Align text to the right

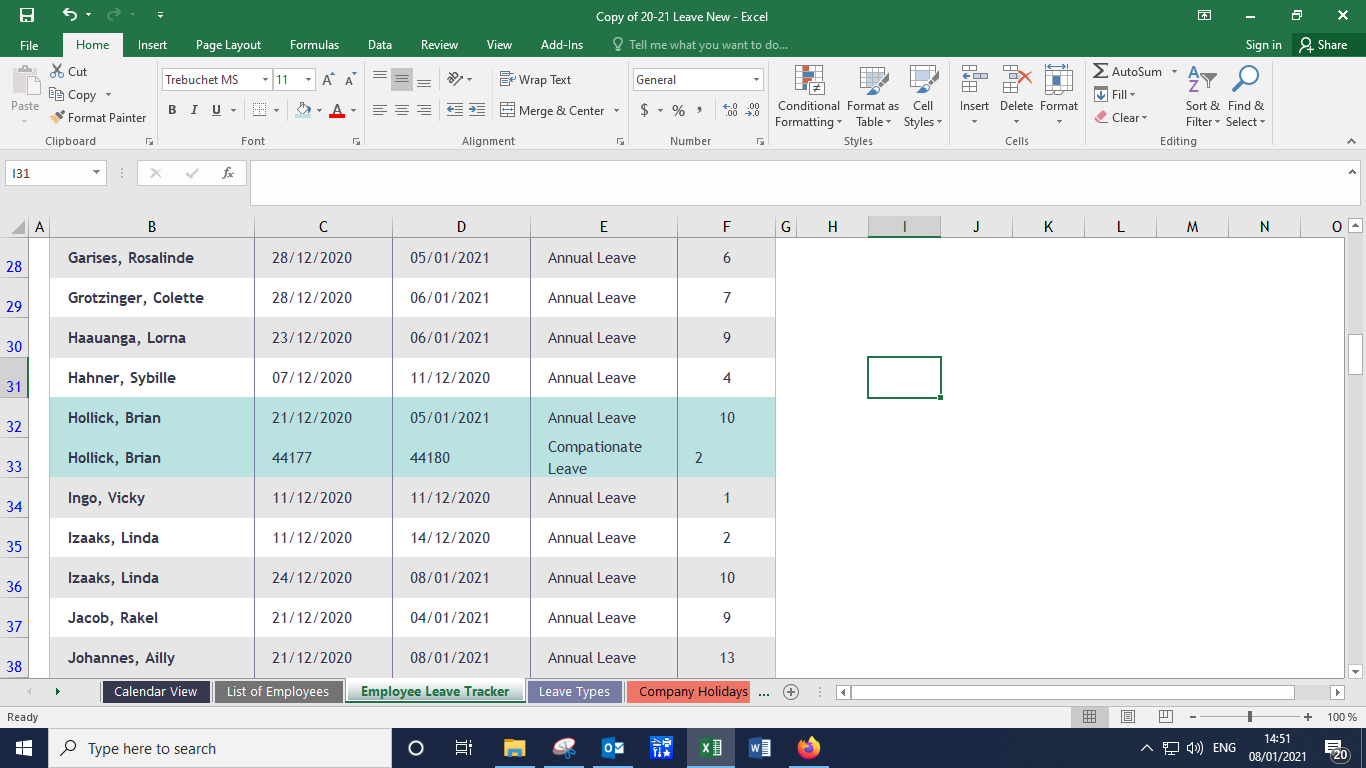pyautogui.click(x=423, y=110)
